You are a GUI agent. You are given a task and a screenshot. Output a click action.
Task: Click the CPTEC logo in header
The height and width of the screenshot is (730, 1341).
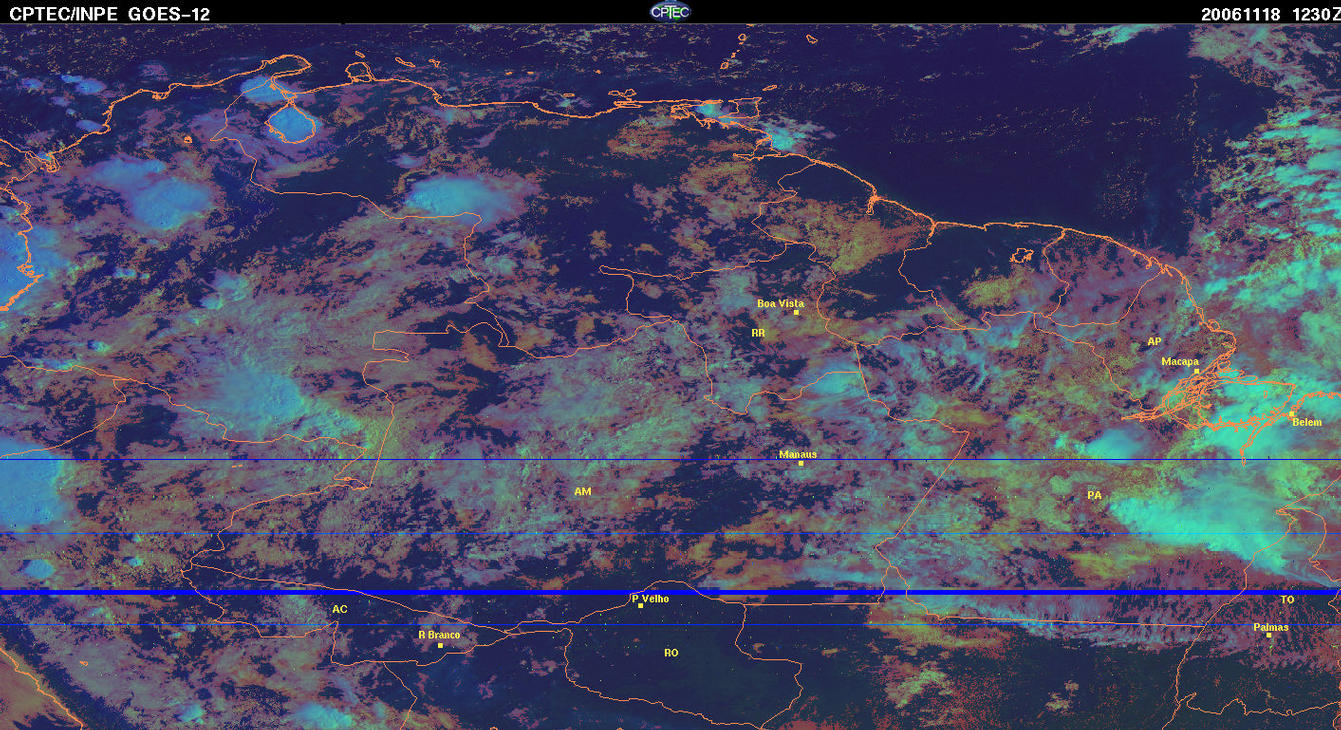pyautogui.click(x=670, y=11)
